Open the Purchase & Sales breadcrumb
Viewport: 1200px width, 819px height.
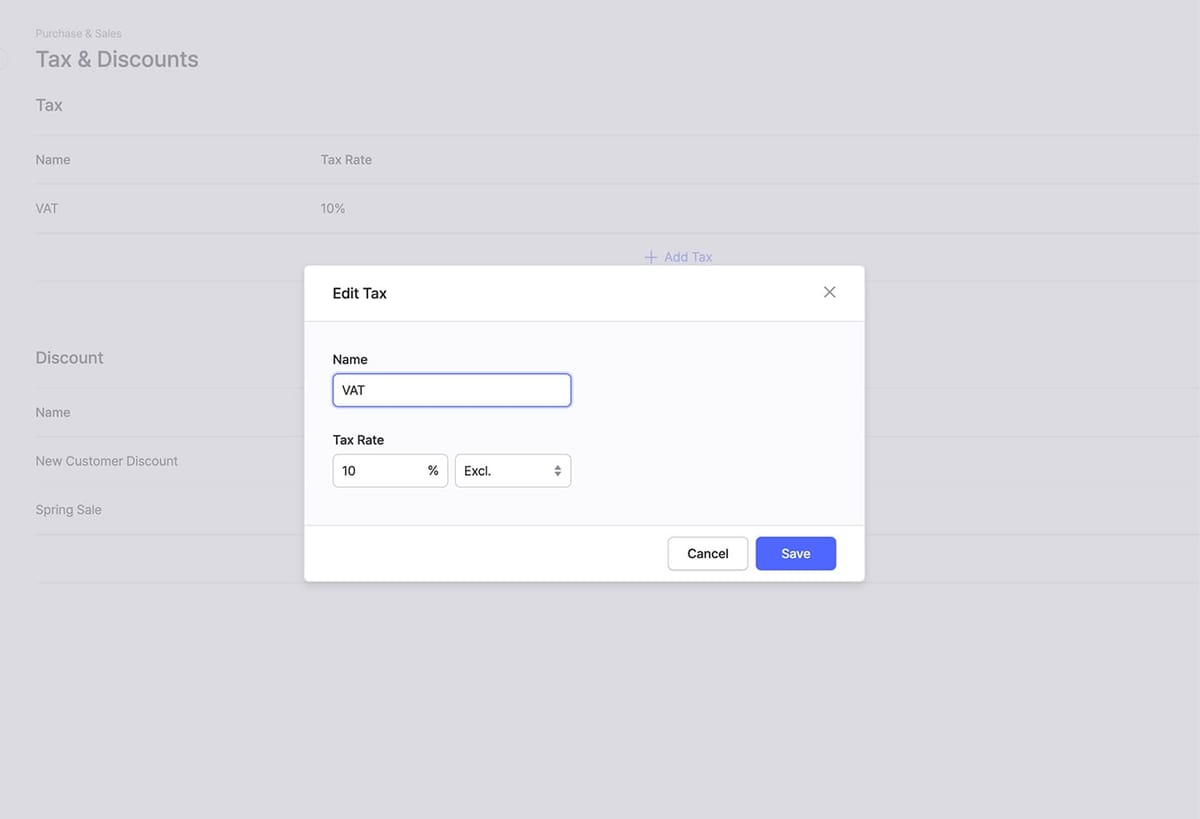pos(78,33)
